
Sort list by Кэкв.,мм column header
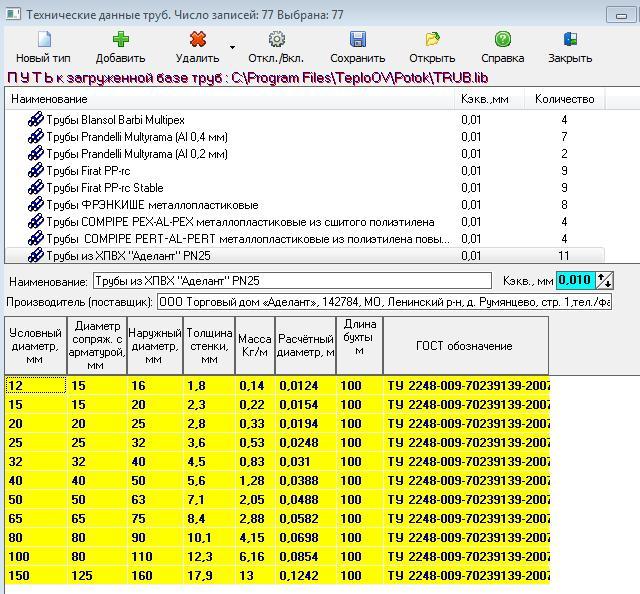489,99
